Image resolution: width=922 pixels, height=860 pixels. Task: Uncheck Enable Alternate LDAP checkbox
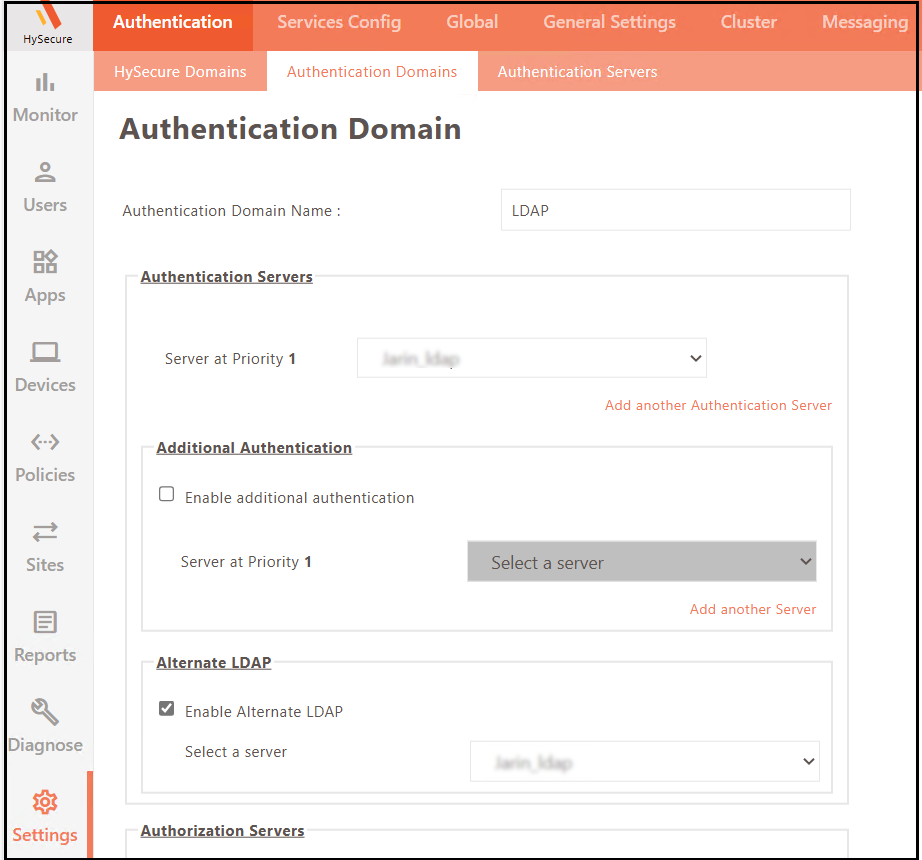[167, 708]
